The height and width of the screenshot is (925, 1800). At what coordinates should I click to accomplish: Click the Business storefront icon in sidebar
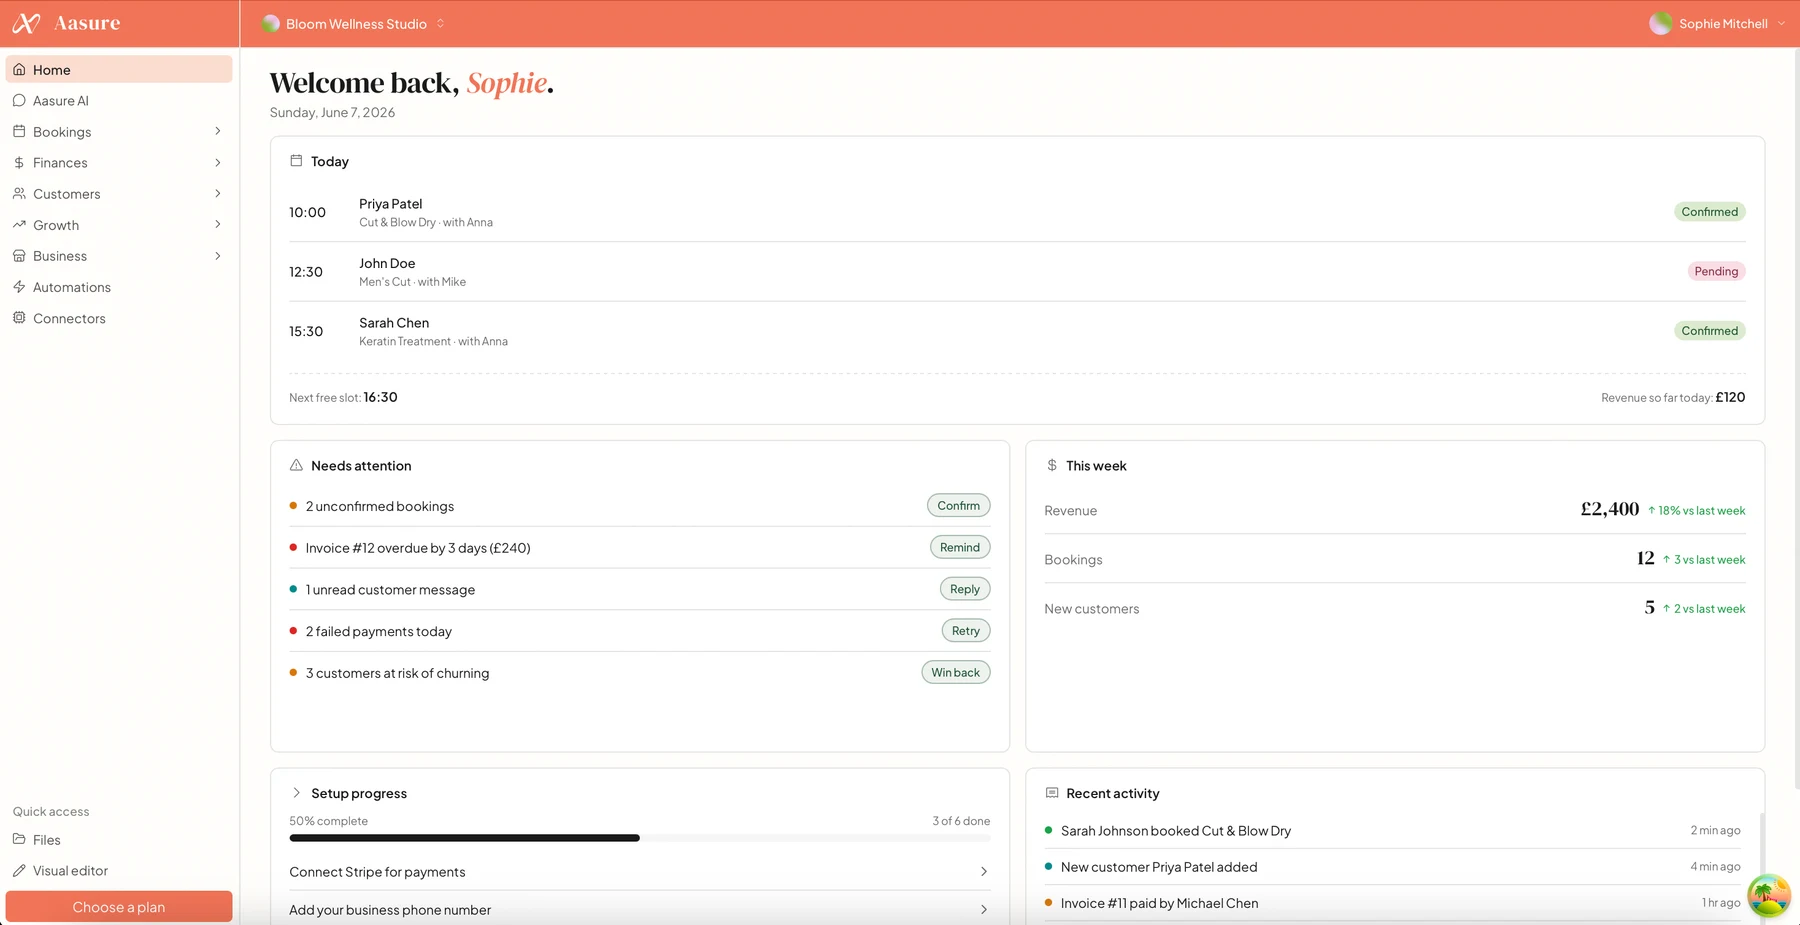tap(19, 256)
